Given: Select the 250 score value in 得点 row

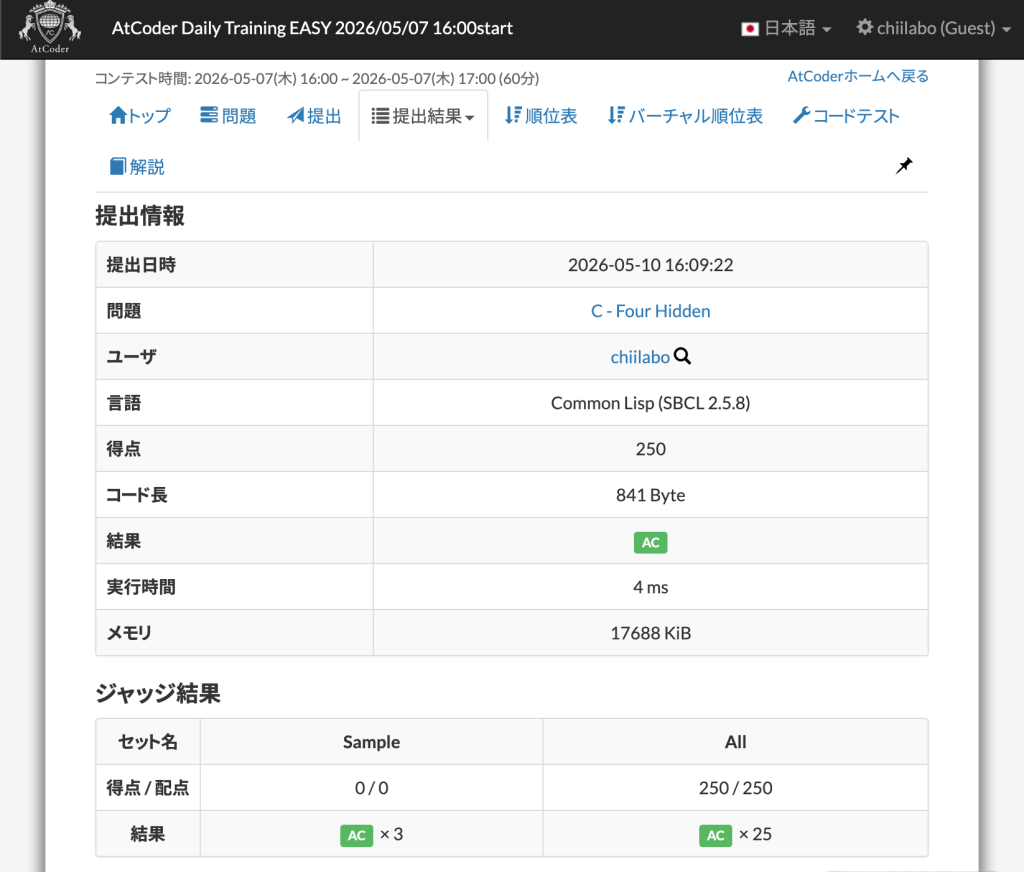Looking at the screenshot, I should (x=650, y=449).
